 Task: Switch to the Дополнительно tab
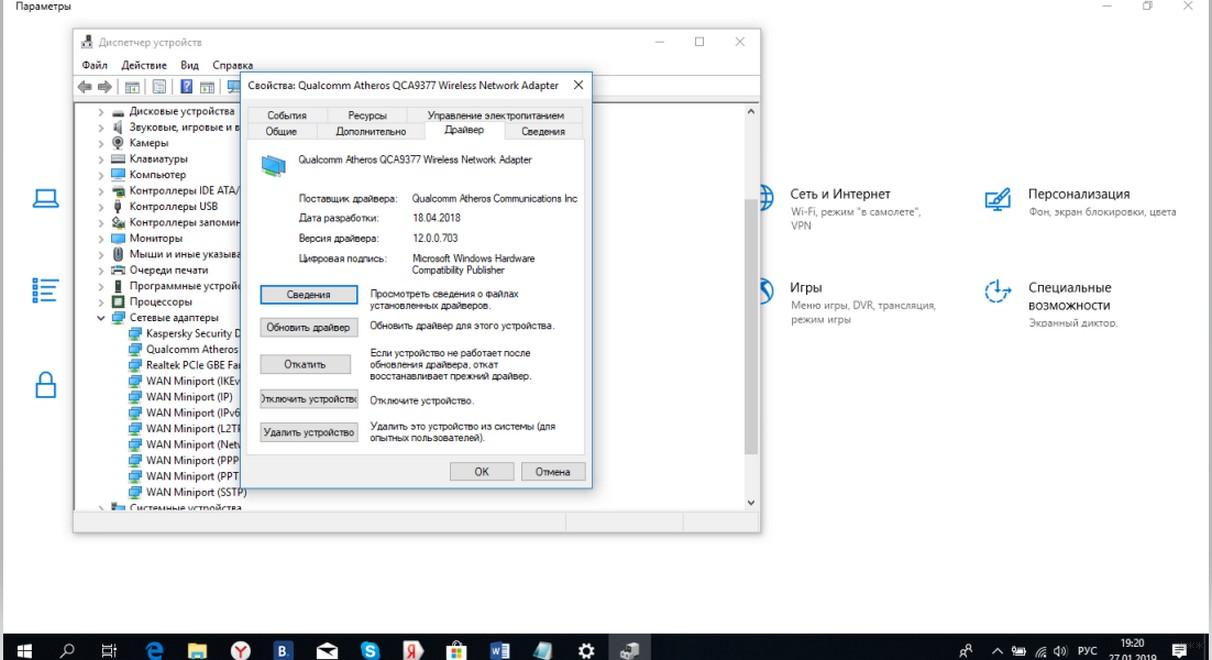(371, 131)
